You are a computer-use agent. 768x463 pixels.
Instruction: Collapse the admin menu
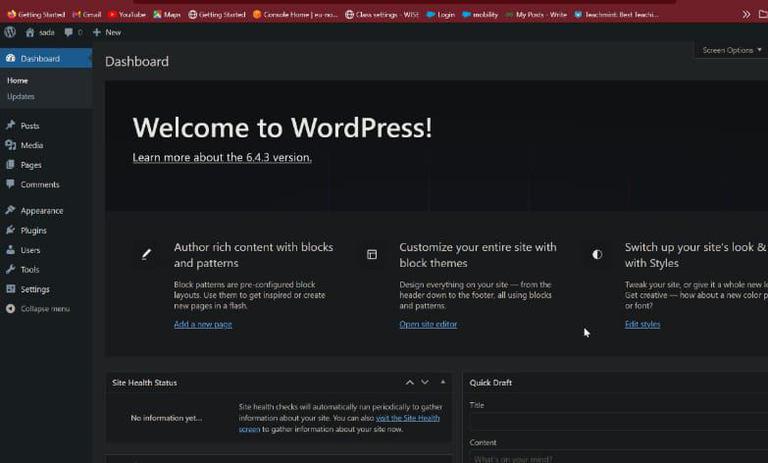click(38, 309)
